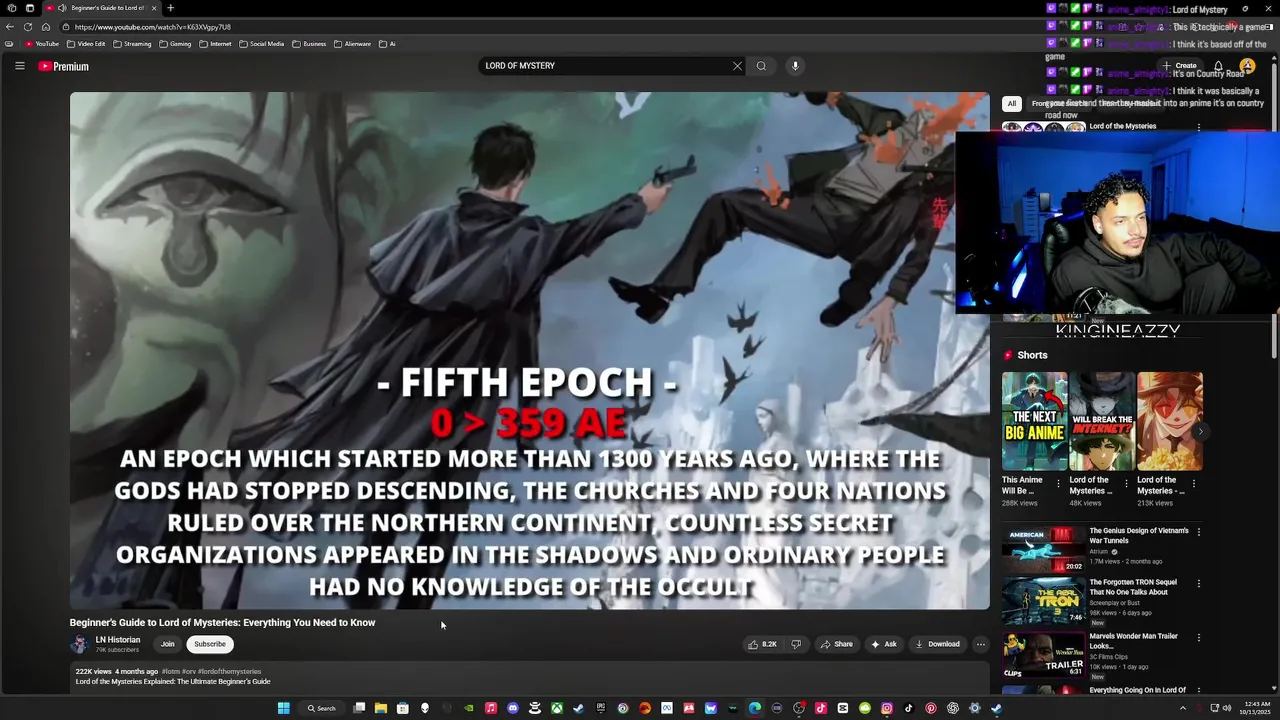Open options for Wonder Man Trailer video

(1199, 637)
